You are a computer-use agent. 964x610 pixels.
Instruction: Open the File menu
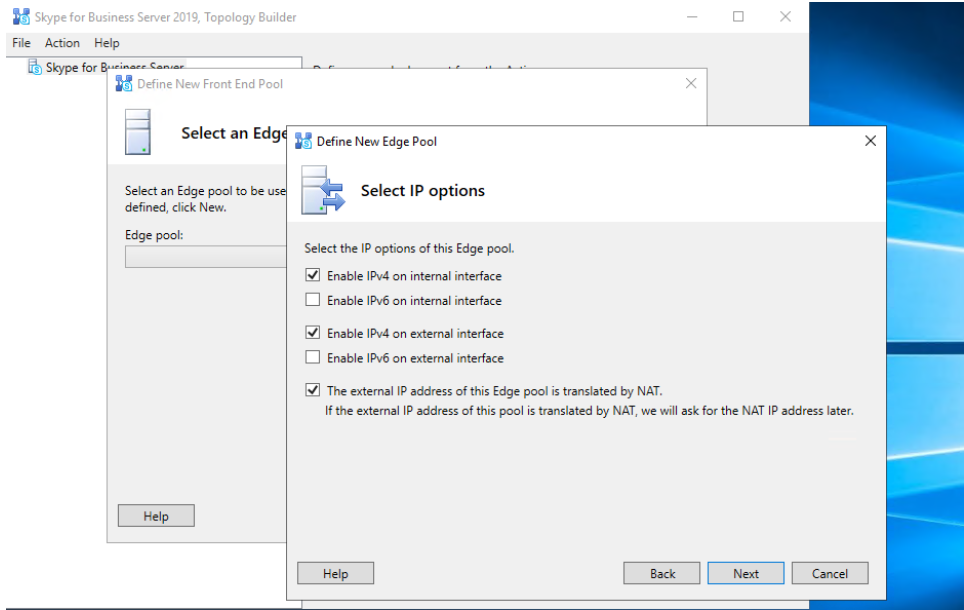(x=21, y=43)
